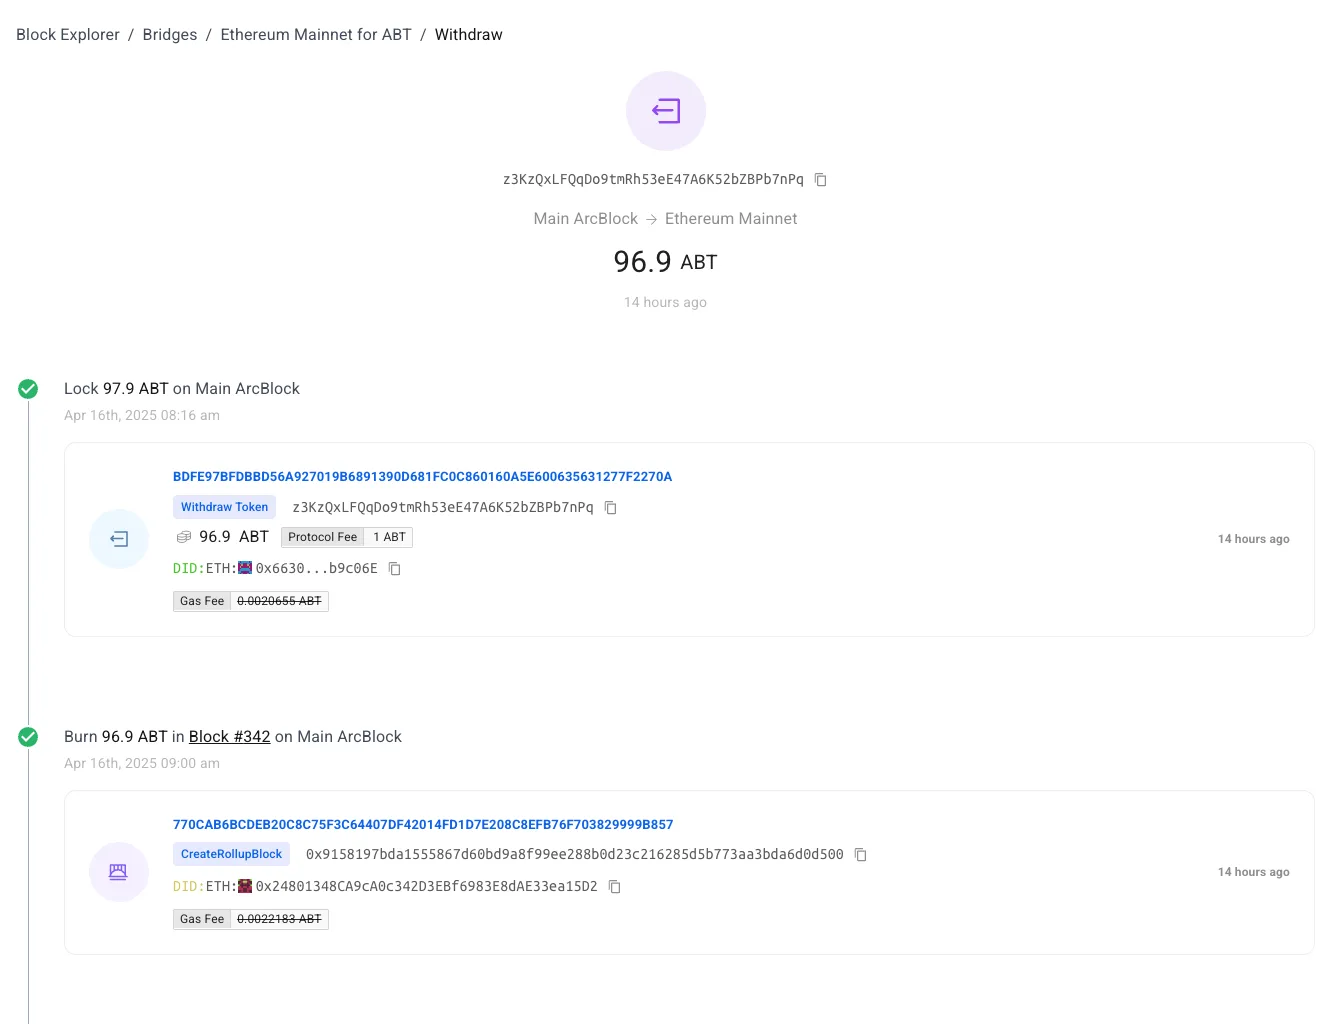1336x1024 pixels.
Task: Click the header address z3KzQxLFQqDo9tmRh53eE47A6K52bZBPb7nPq
Action: pos(653,179)
